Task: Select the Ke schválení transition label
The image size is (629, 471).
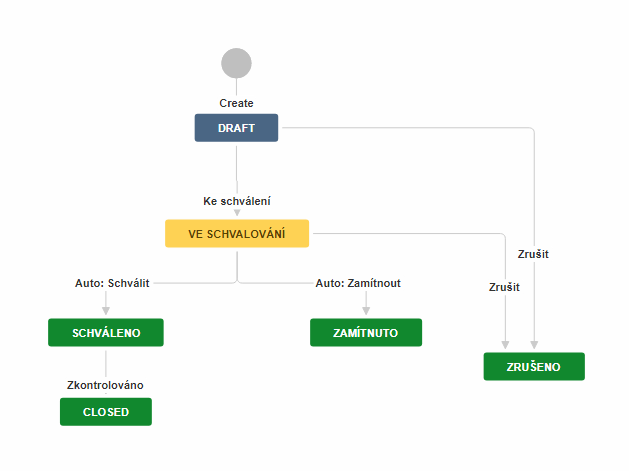Action: coord(237,201)
